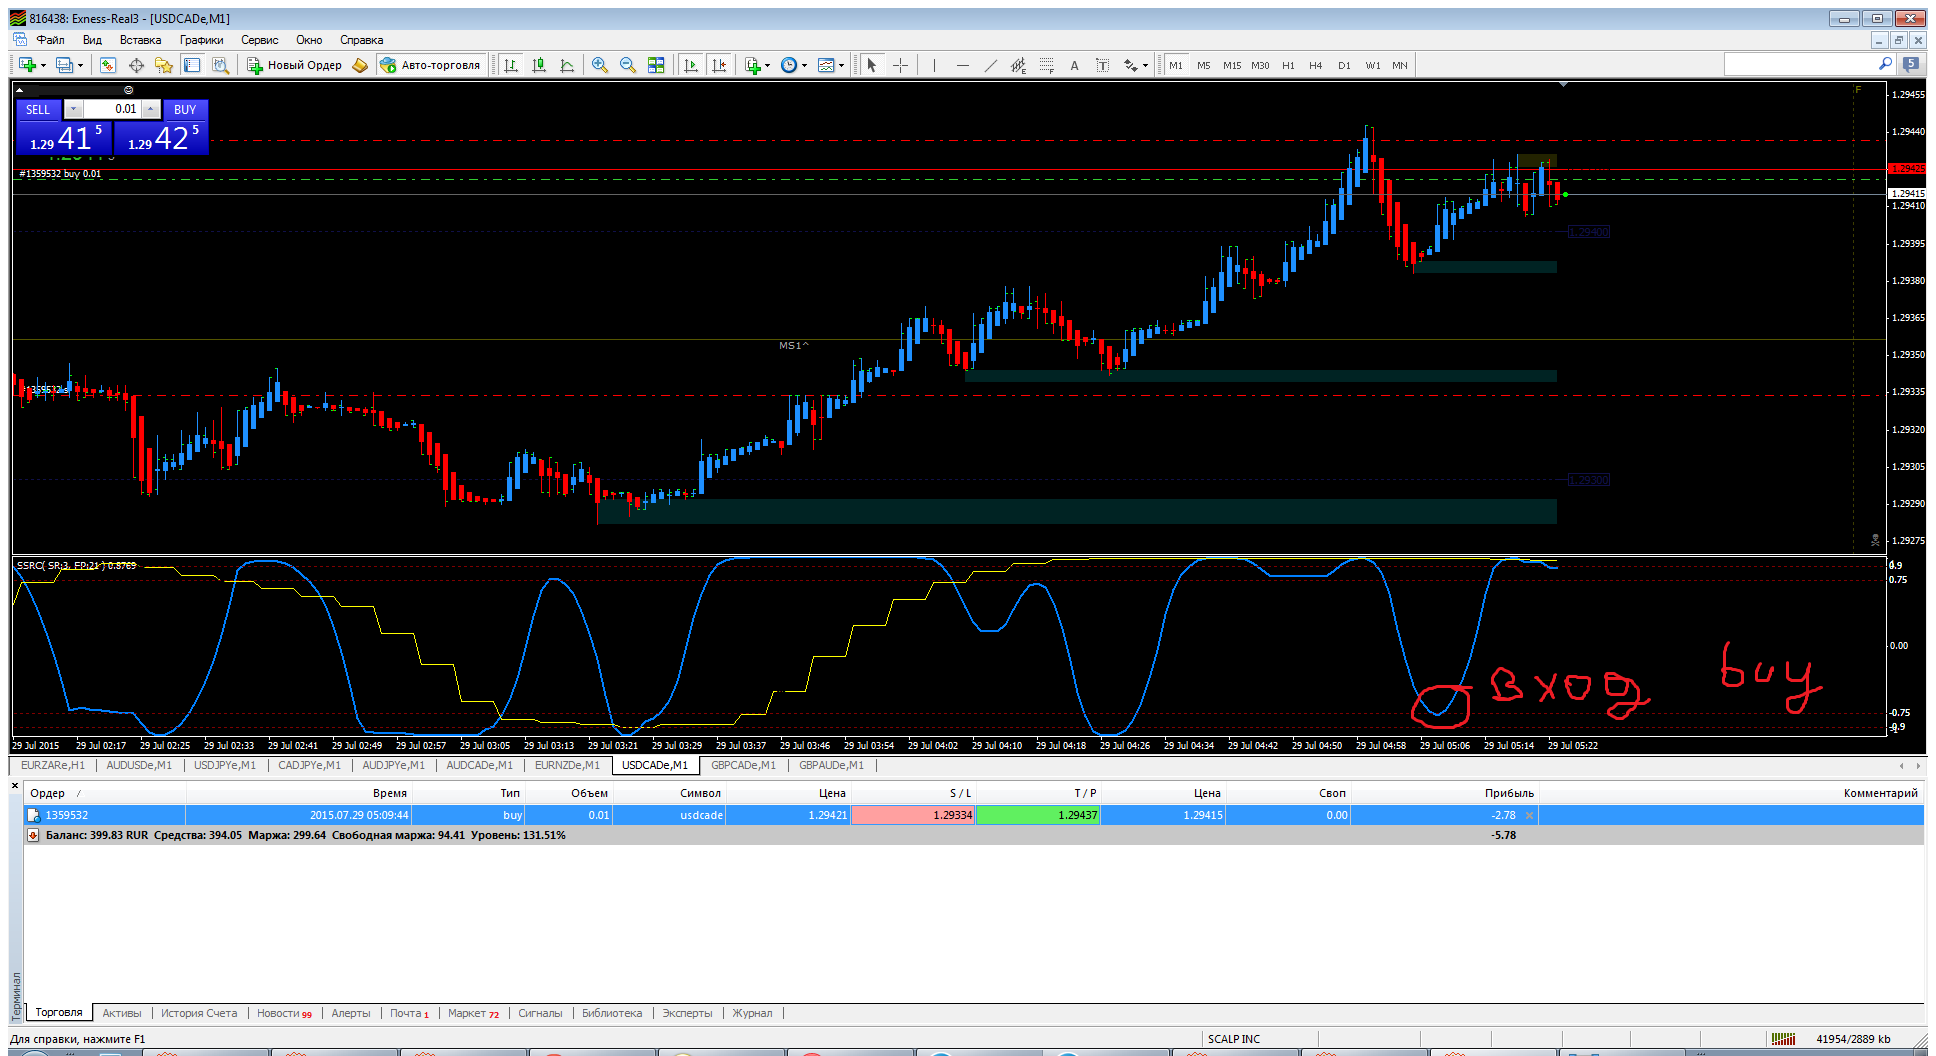Switch chart to candlesticks view
Viewport: 1936px width, 1056px height.
tap(539, 65)
